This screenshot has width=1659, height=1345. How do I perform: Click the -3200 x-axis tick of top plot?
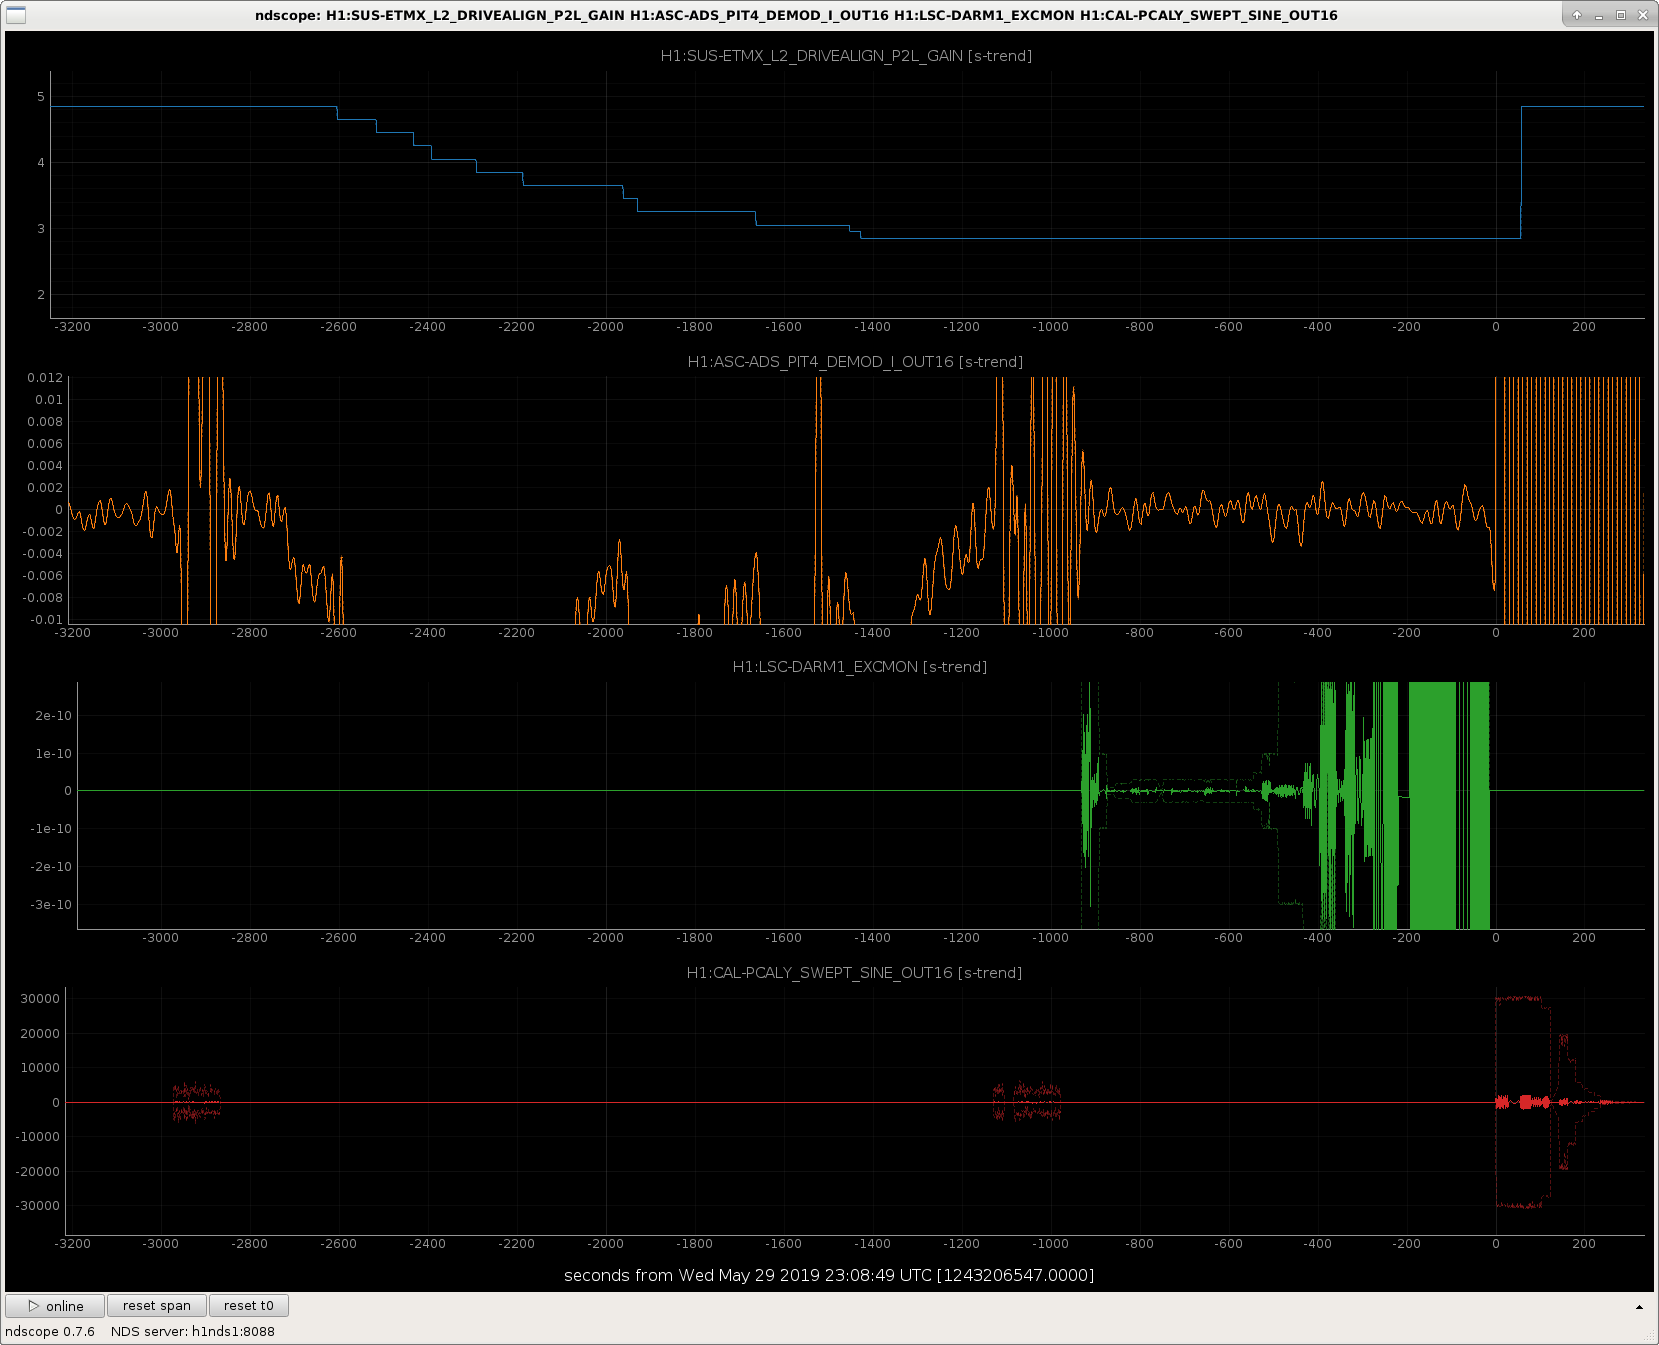tap(72, 327)
